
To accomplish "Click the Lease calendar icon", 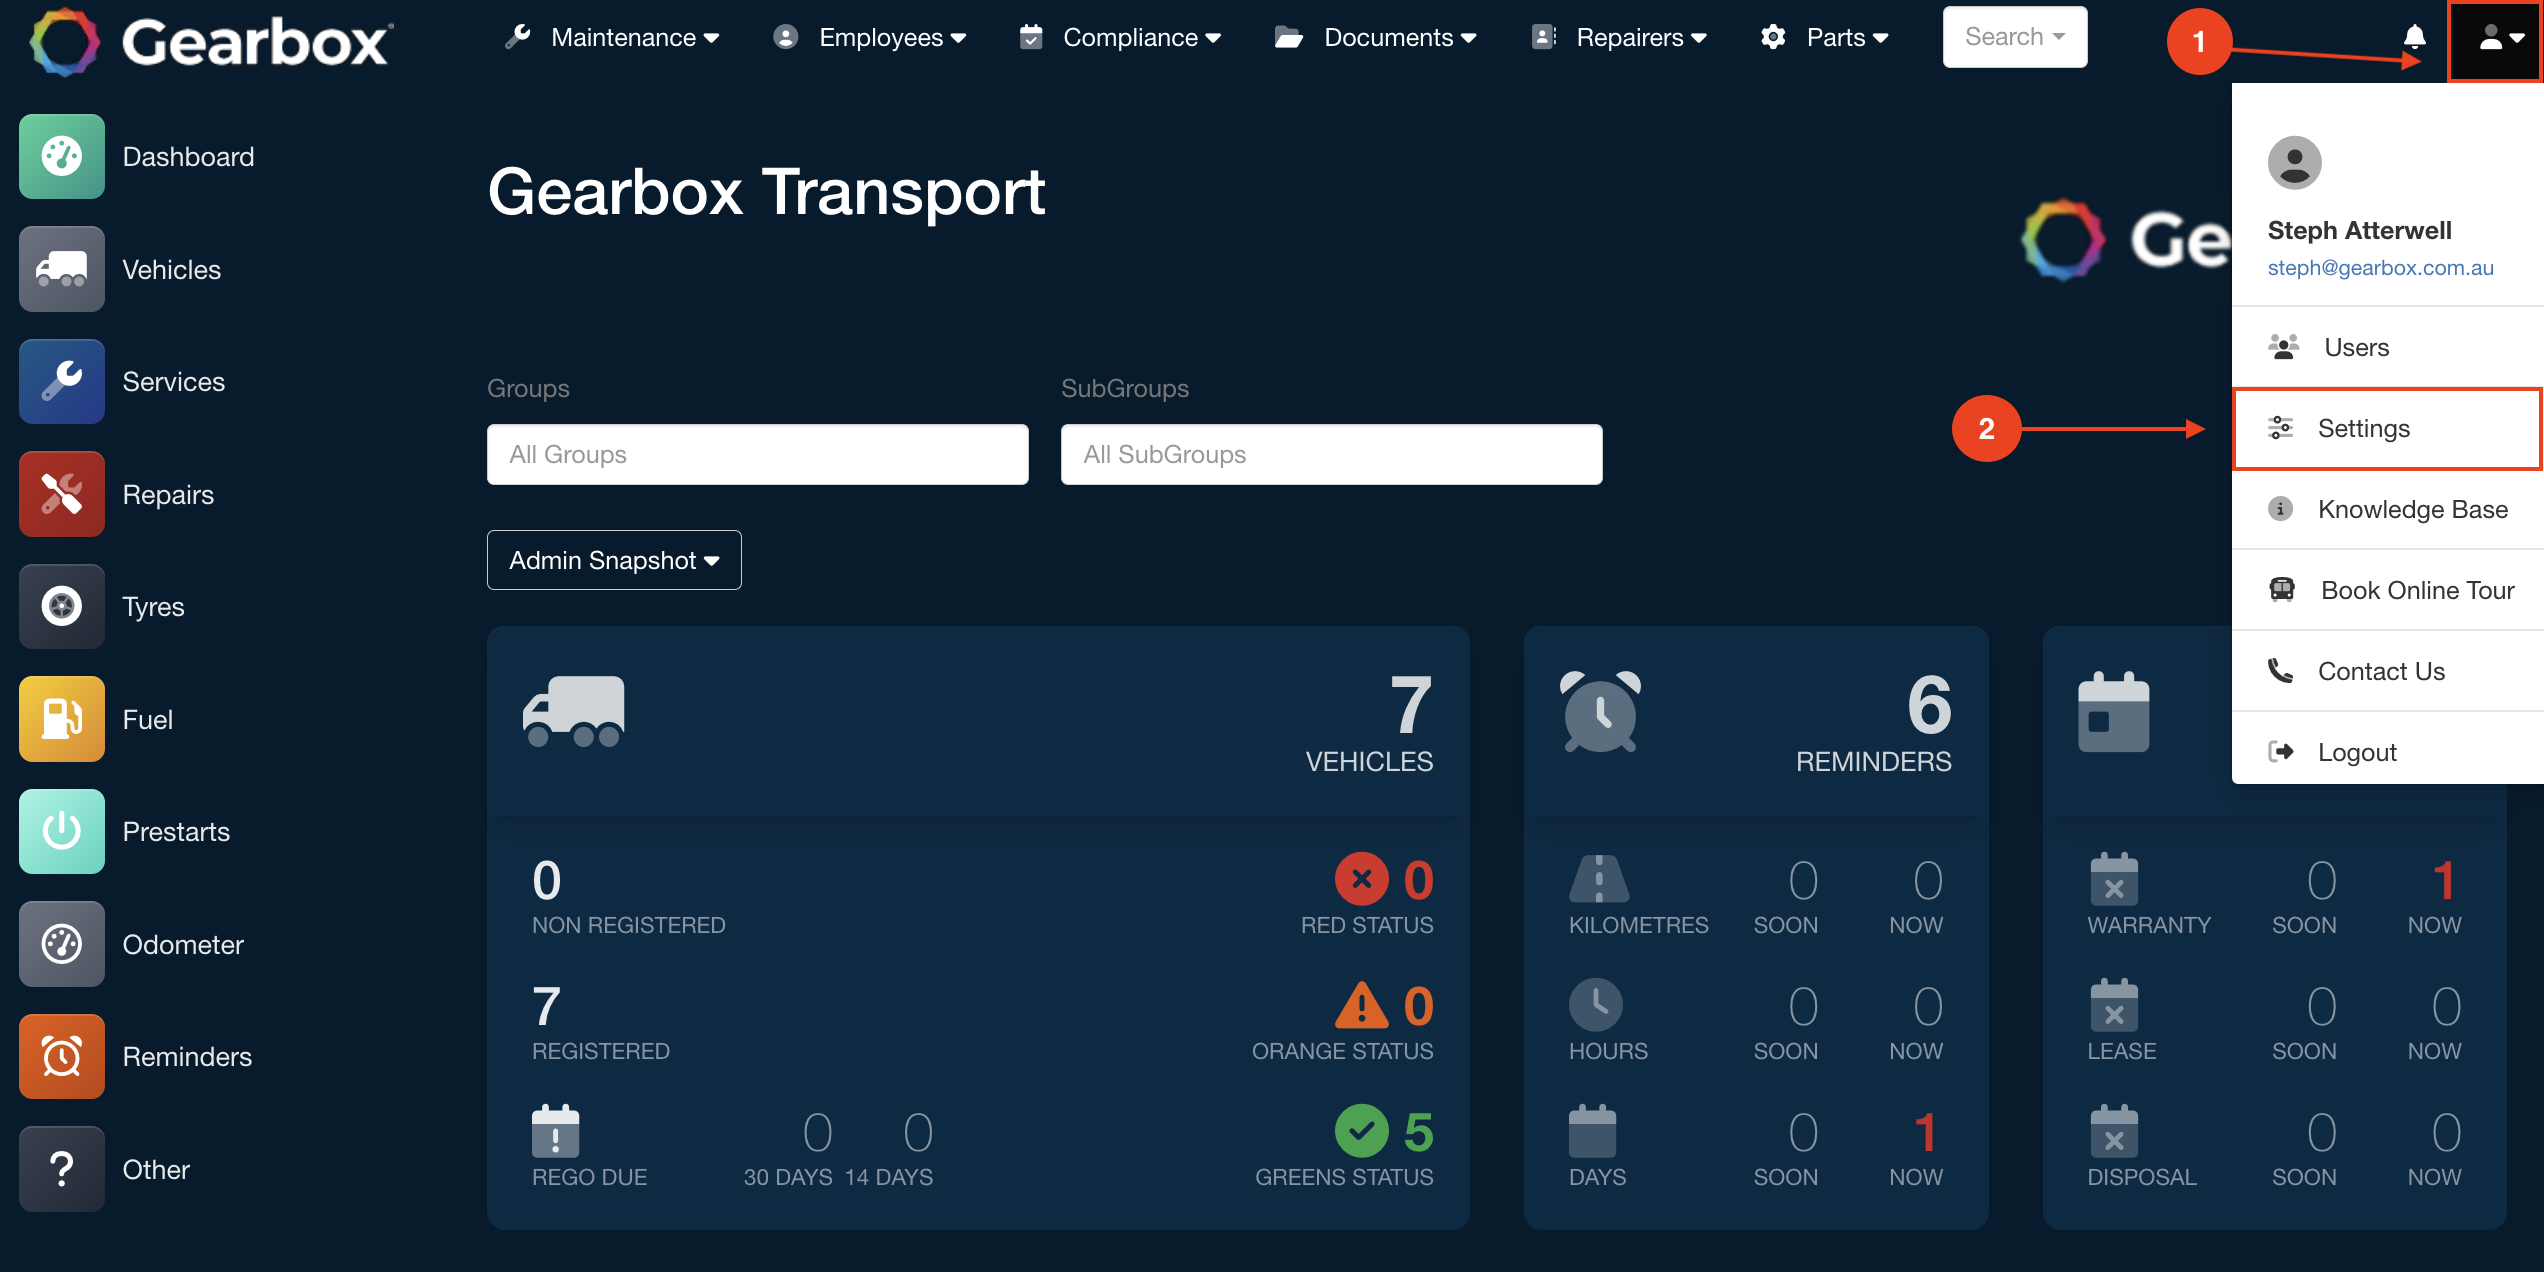I will (2114, 1005).
